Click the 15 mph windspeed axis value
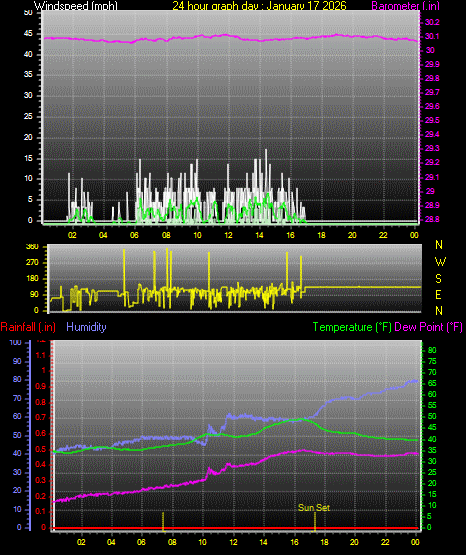The height and width of the screenshot is (555, 466). tap(28, 158)
